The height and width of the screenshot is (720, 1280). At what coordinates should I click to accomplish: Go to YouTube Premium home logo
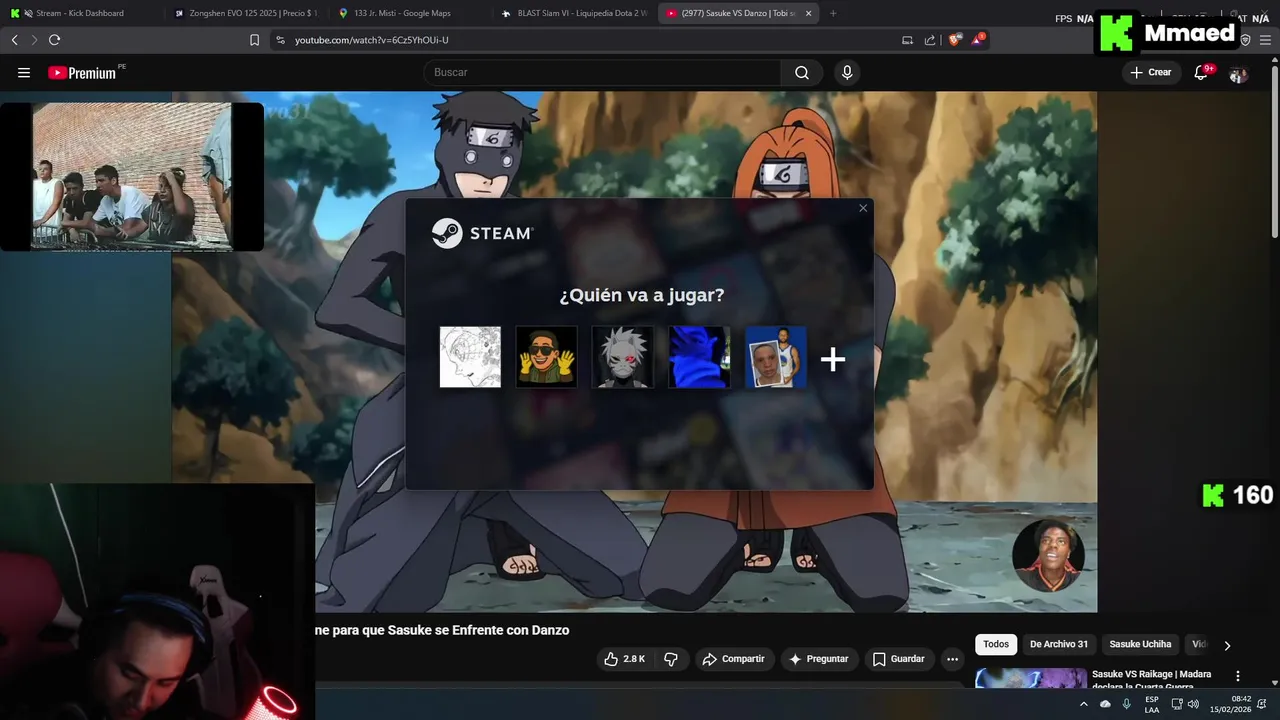coord(82,73)
